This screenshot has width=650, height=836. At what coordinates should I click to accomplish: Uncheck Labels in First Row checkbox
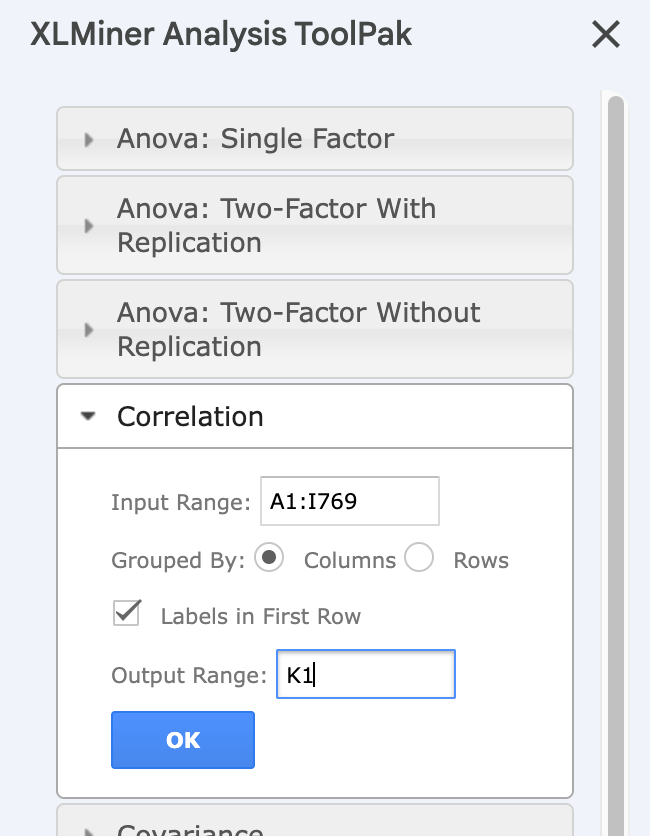click(x=127, y=613)
